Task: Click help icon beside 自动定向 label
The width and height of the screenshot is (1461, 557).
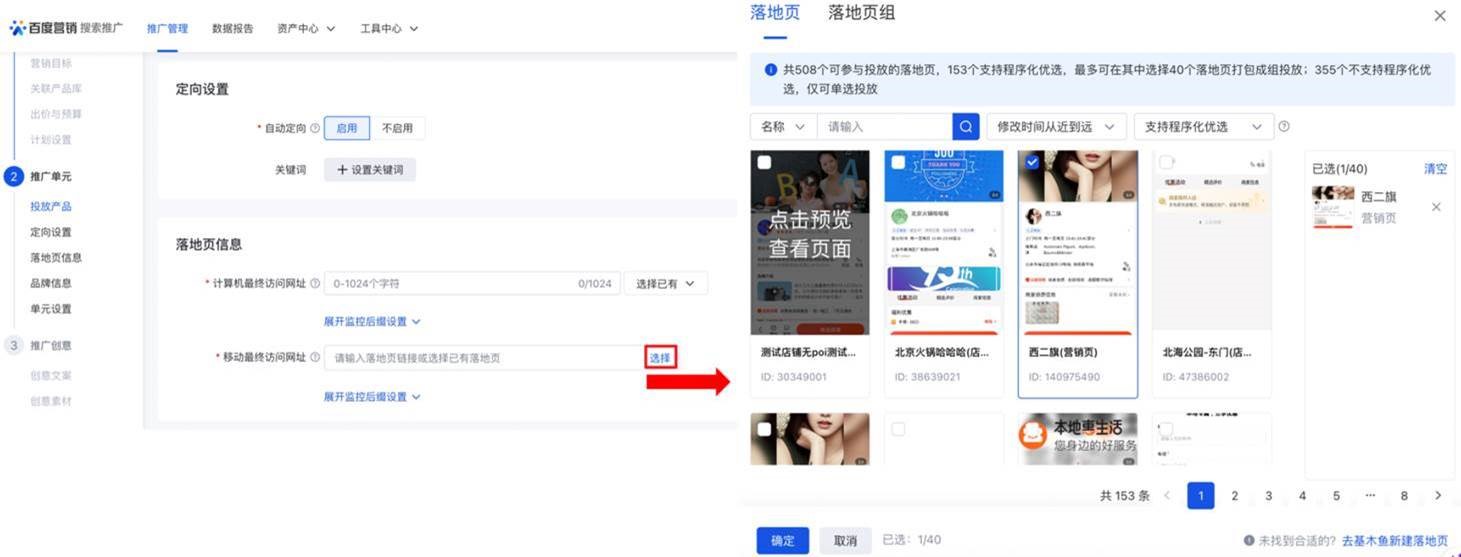Action: tap(315, 129)
